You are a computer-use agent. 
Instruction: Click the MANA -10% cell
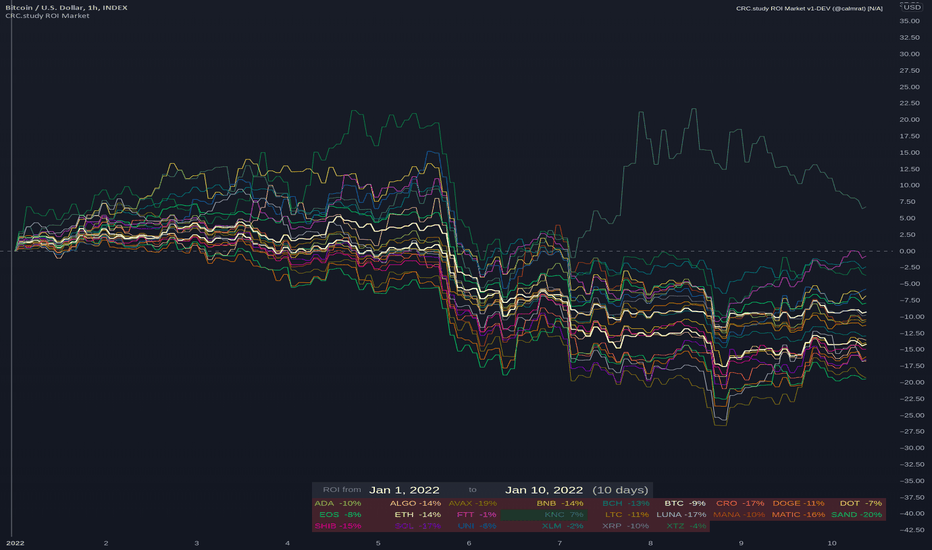[x=739, y=515]
